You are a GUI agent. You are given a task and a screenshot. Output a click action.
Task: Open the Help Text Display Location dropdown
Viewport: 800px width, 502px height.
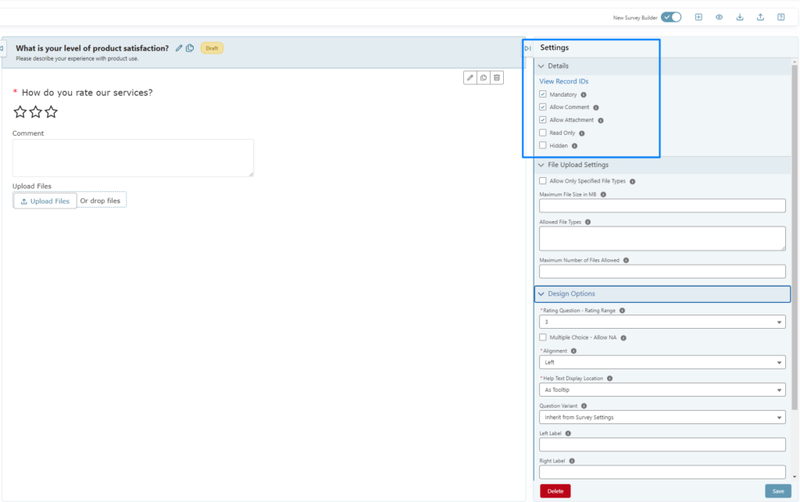662,390
